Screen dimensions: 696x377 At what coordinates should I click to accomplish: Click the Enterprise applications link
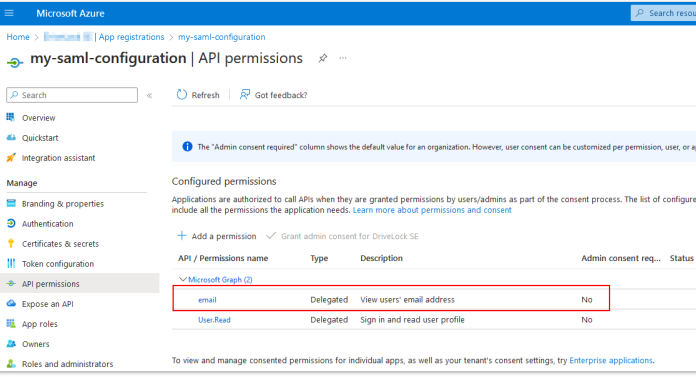[611, 360]
